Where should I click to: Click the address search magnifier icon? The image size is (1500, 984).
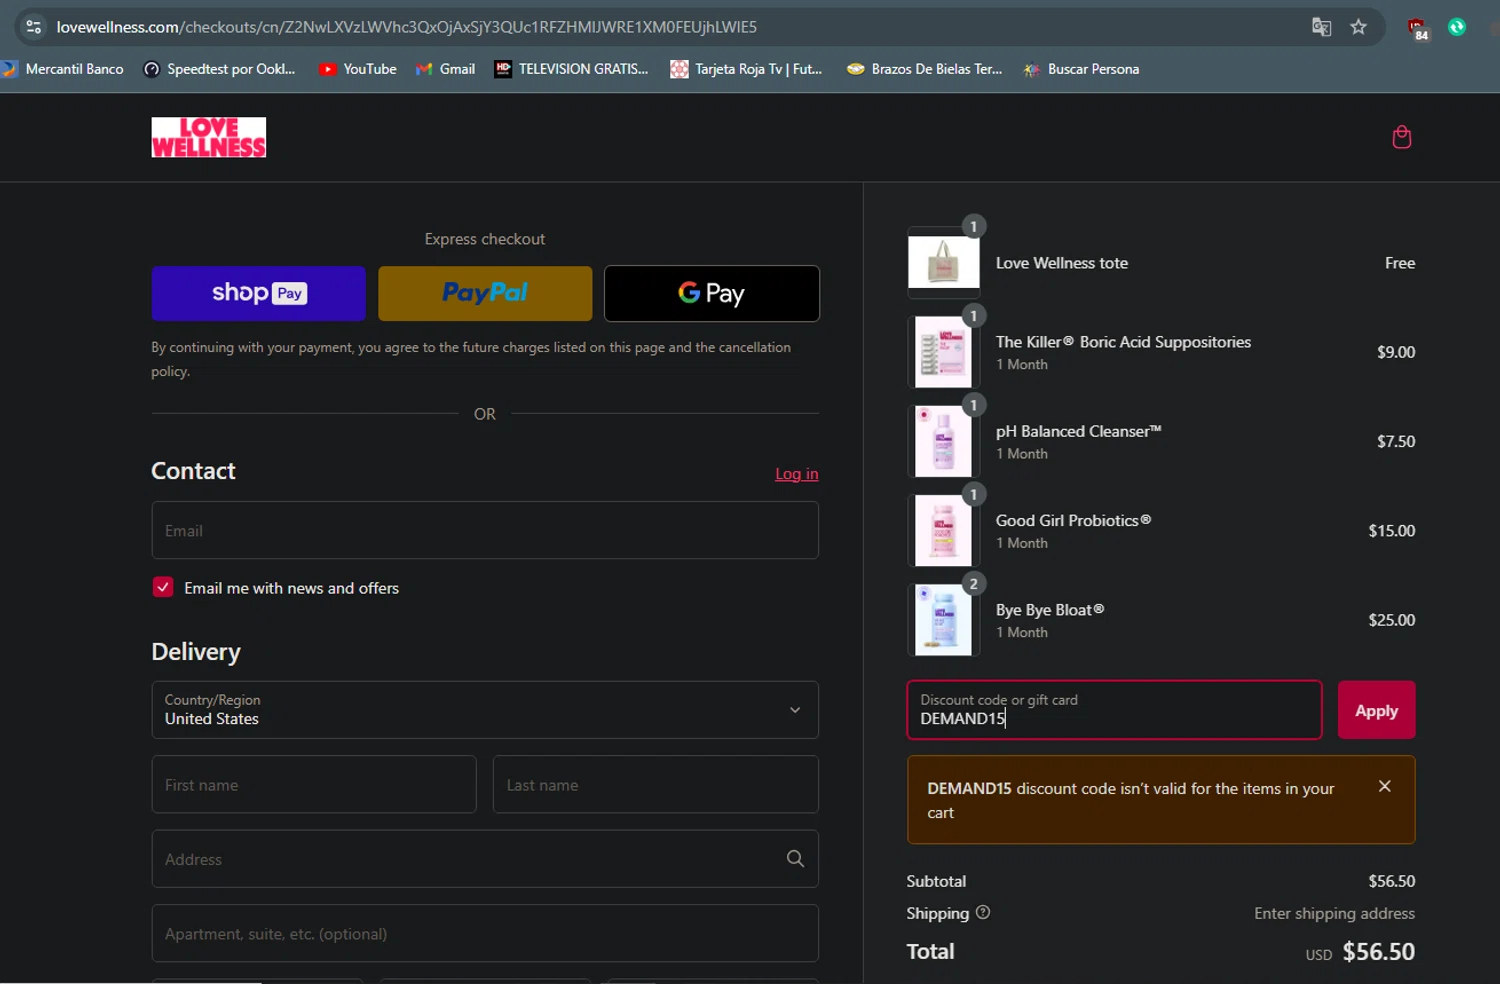[795, 859]
